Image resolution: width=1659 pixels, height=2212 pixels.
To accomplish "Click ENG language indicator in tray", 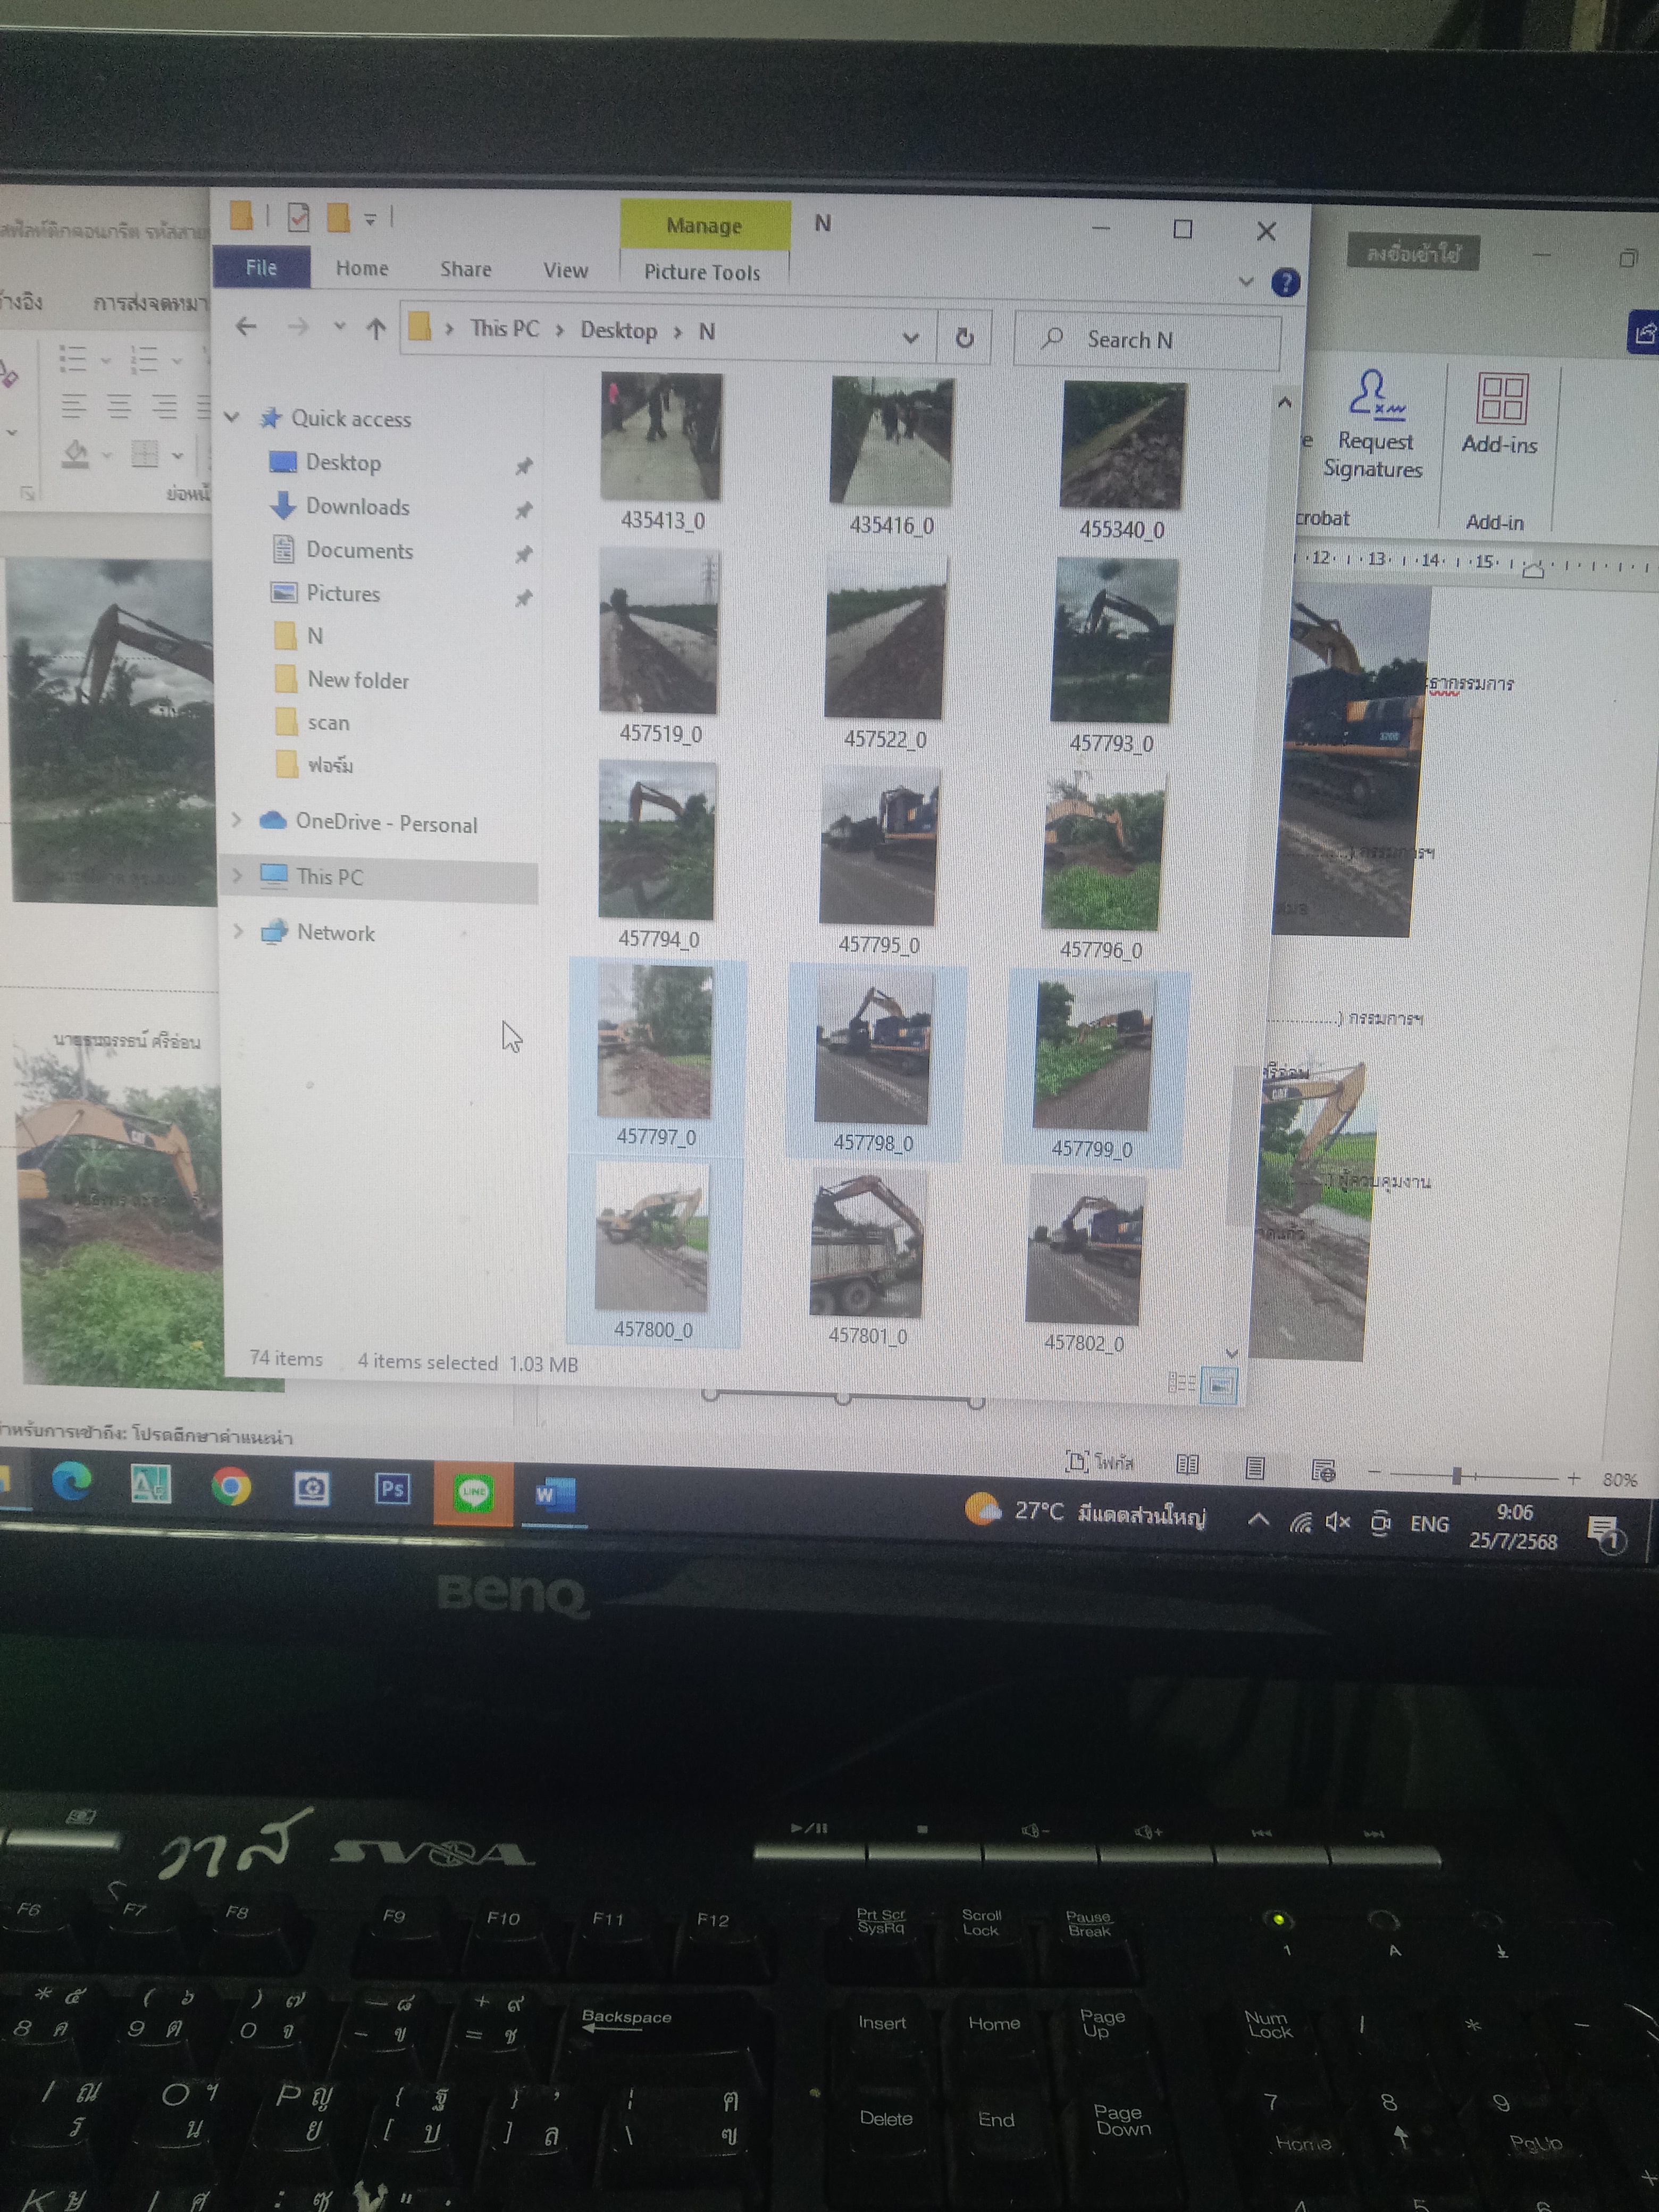I will tap(1429, 1524).
